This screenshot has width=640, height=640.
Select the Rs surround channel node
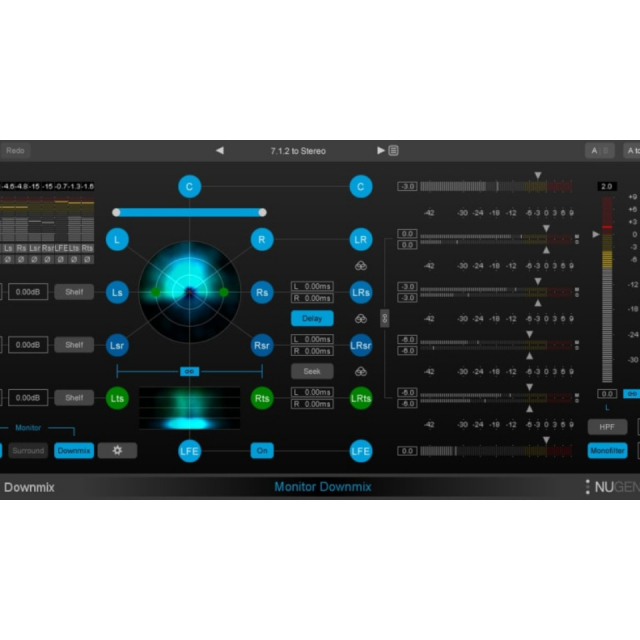click(x=262, y=292)
